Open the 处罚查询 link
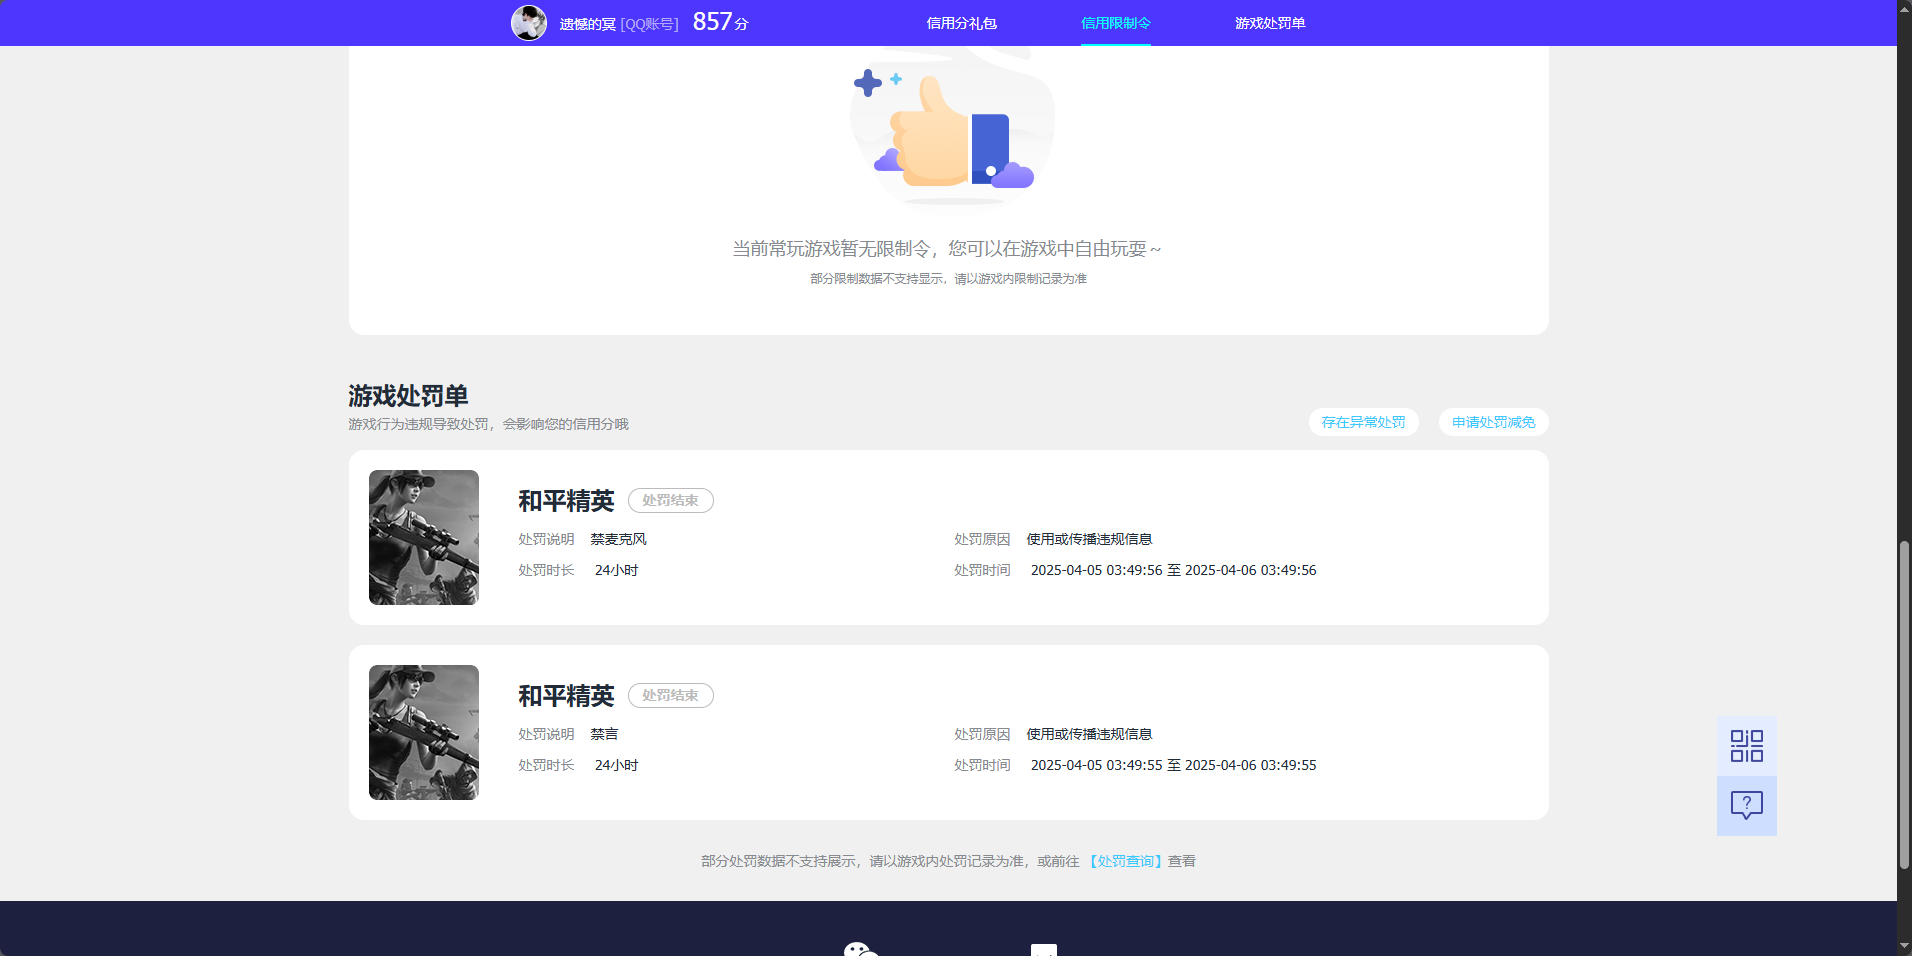This screenshot has width=1912, height=956. pos(1126,861)
